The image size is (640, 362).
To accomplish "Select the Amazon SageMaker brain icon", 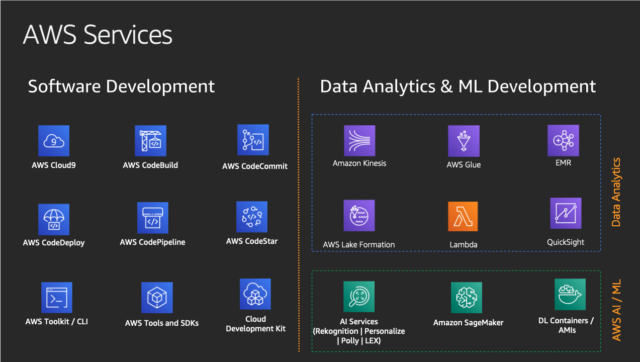I will 467,298.
